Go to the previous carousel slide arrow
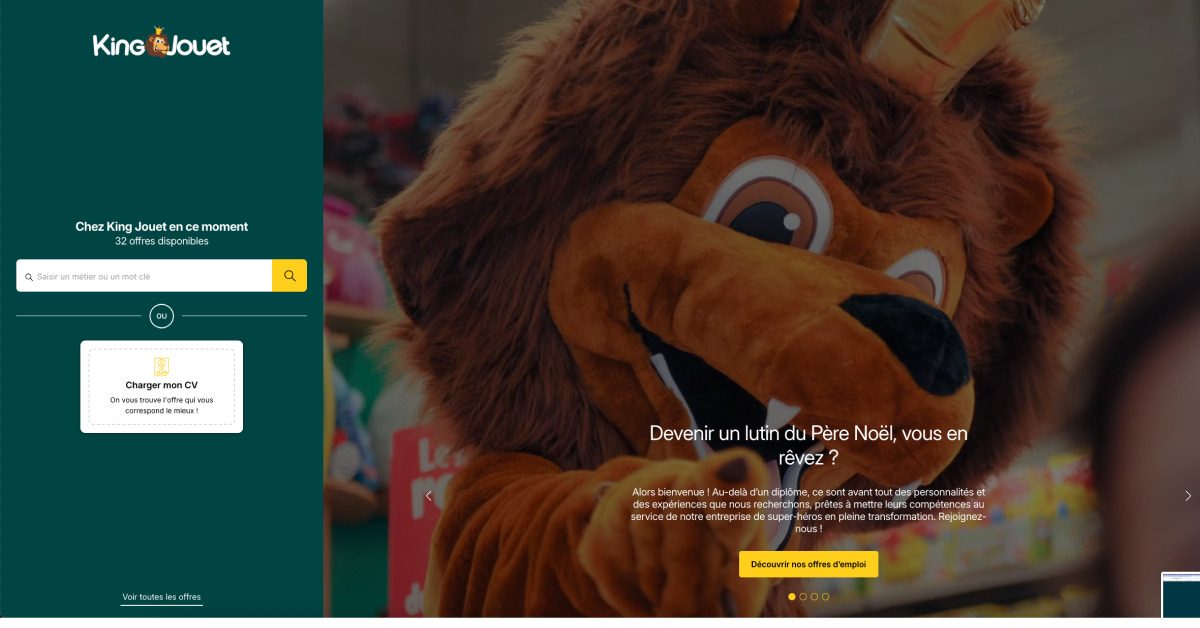Screen dimensions: 1200x628 pos(429,496)
